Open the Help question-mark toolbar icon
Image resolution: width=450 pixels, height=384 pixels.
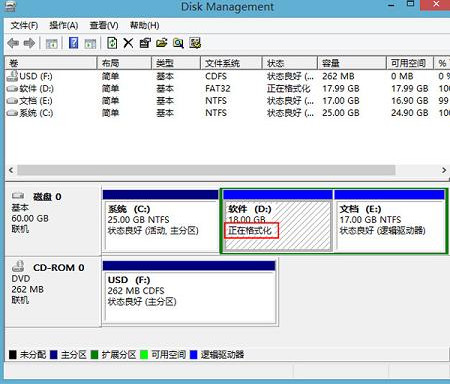coord(73,43)
